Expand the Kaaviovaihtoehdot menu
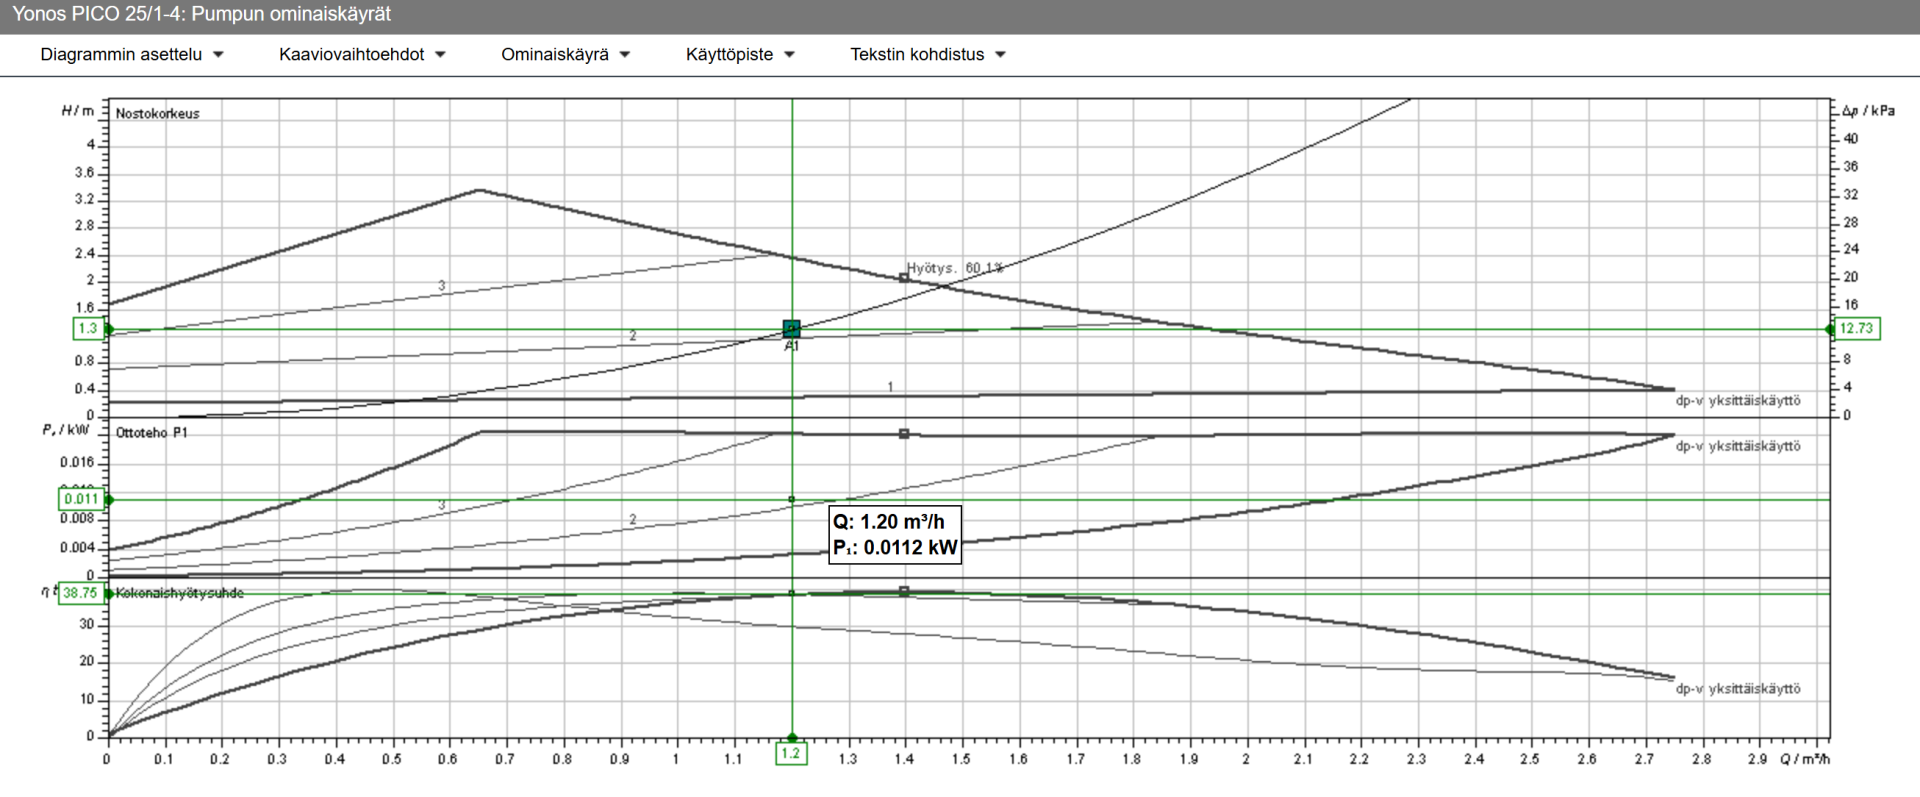This screenshot has width=1920, height=797. click(362, 54)
